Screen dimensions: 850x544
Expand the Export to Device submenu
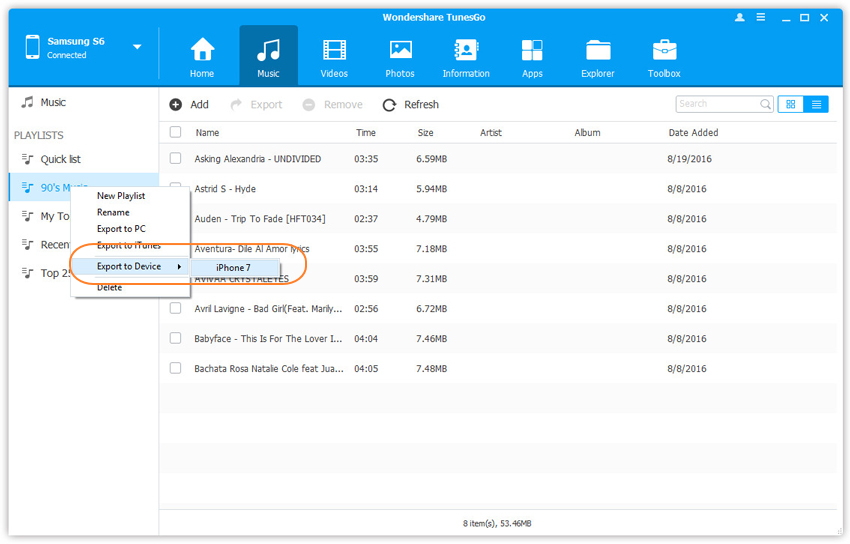130,266
